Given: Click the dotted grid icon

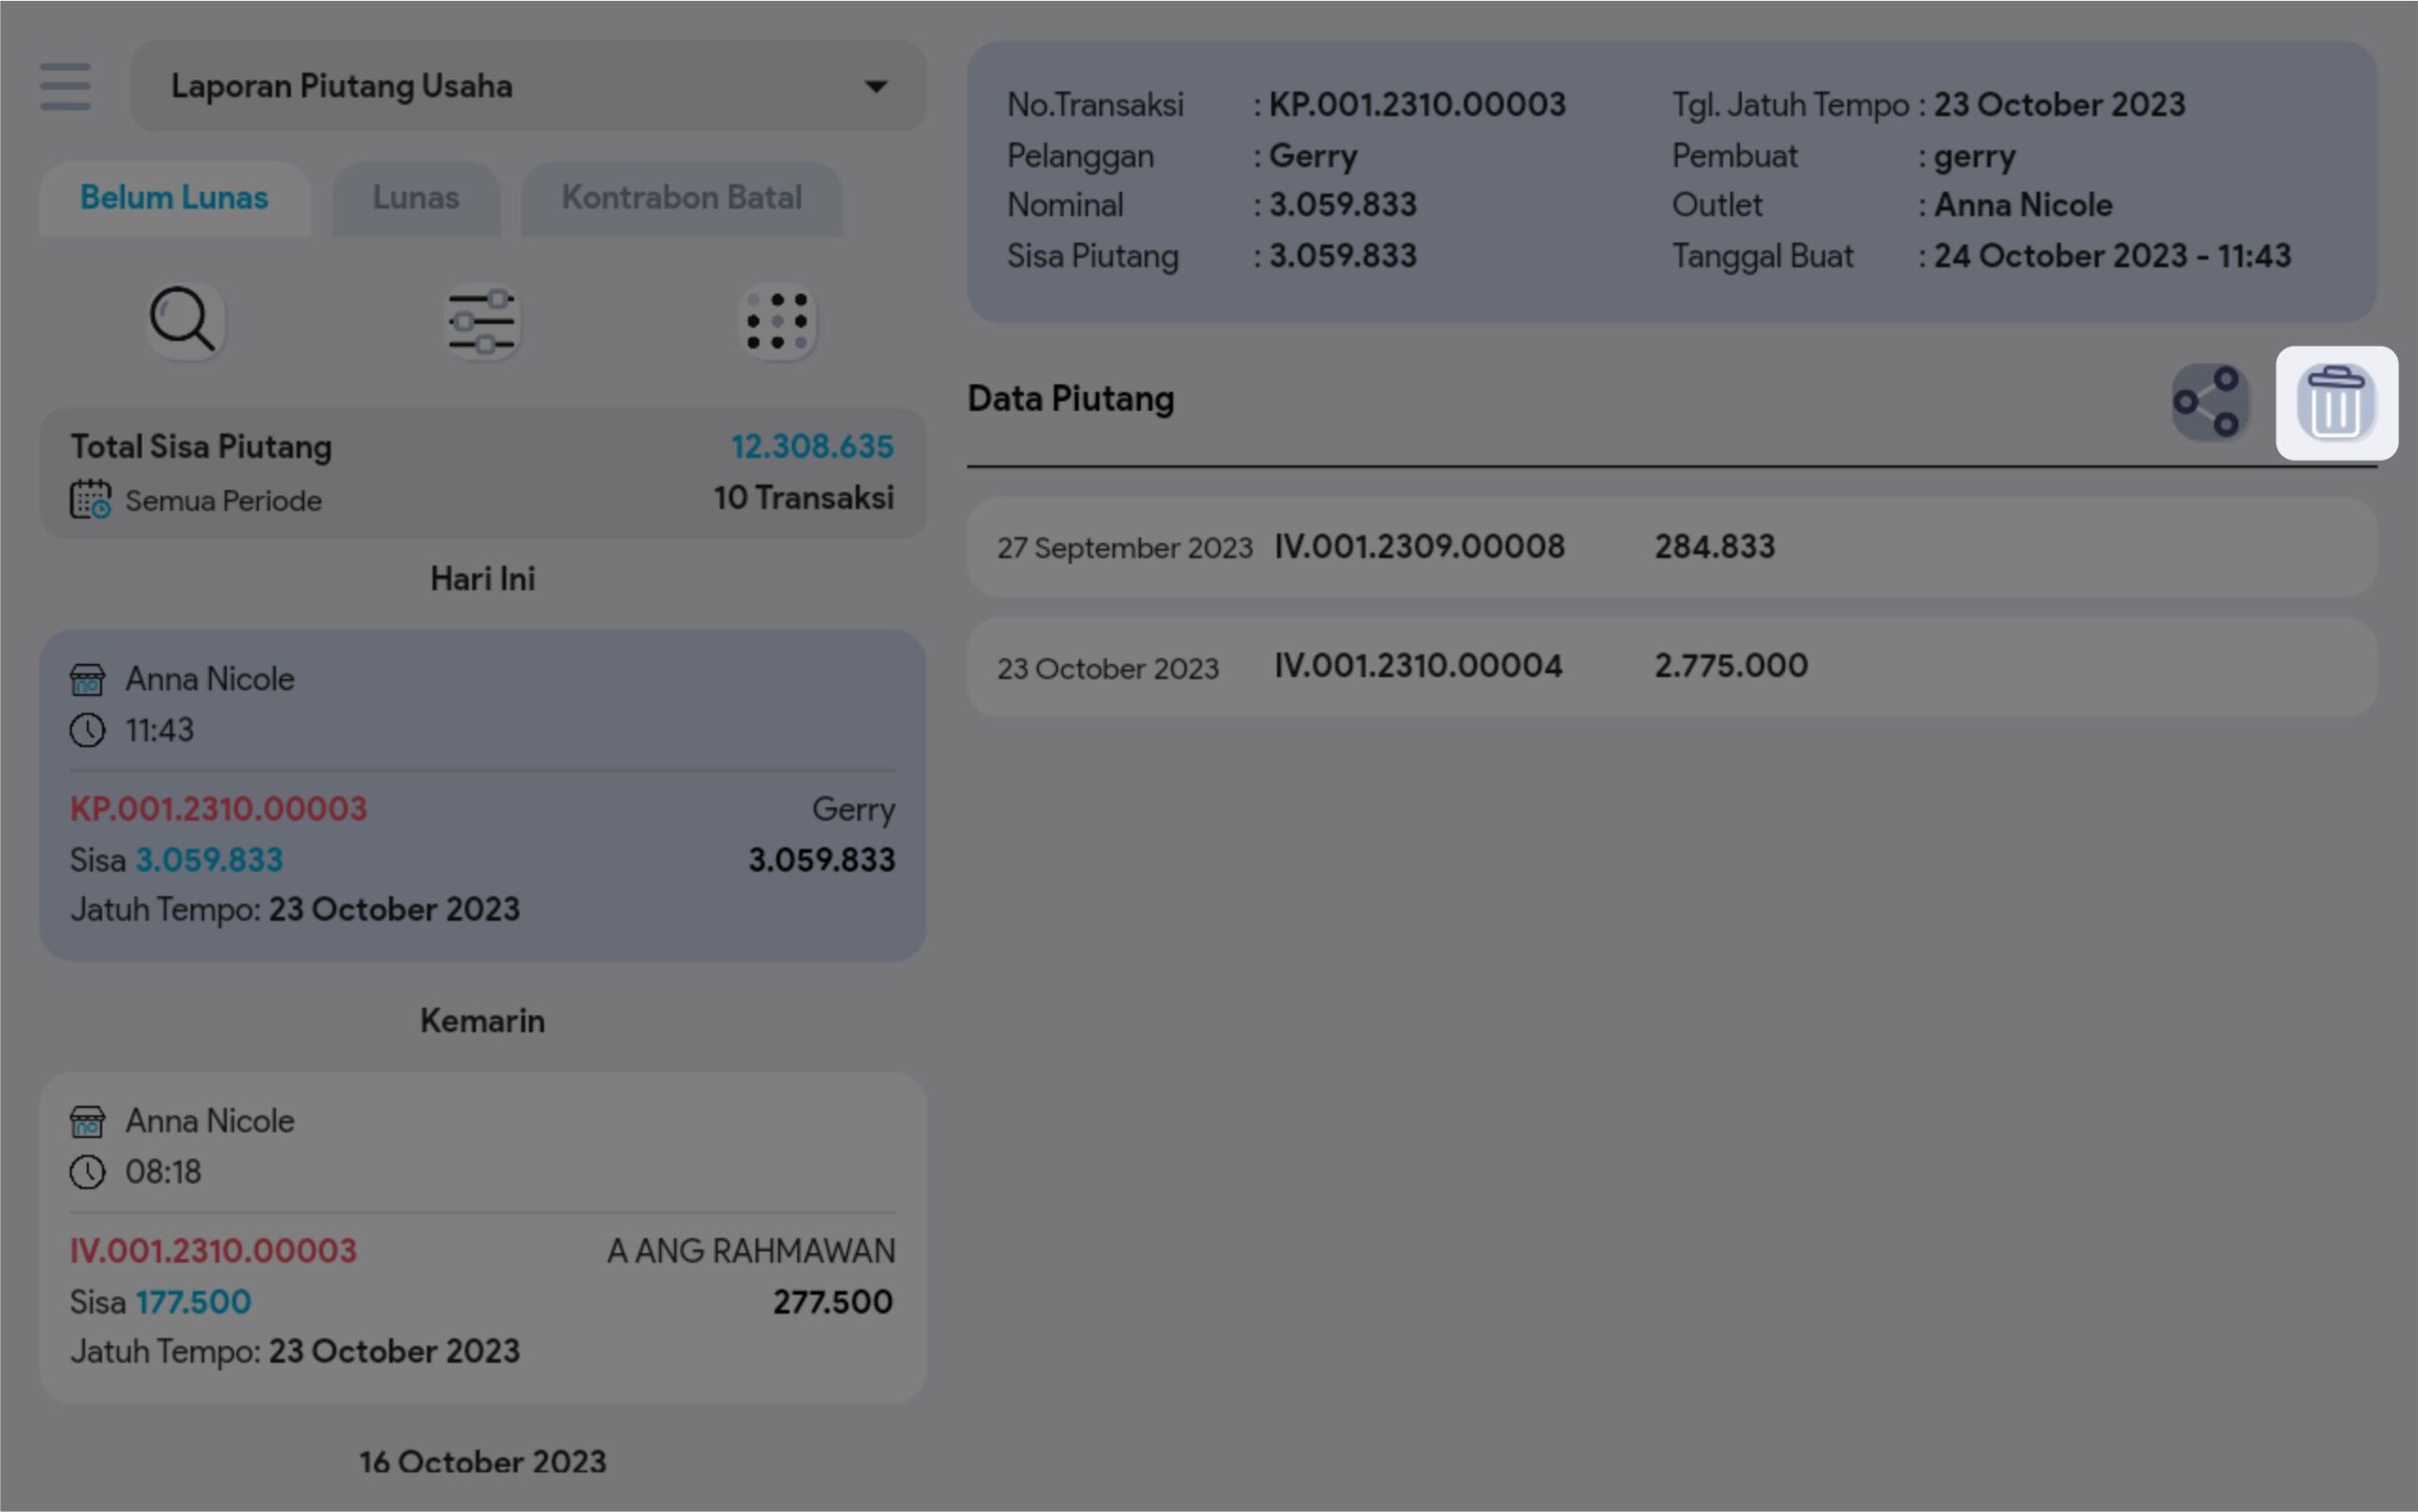Looking at the screenshot, I should click(777, 322).
